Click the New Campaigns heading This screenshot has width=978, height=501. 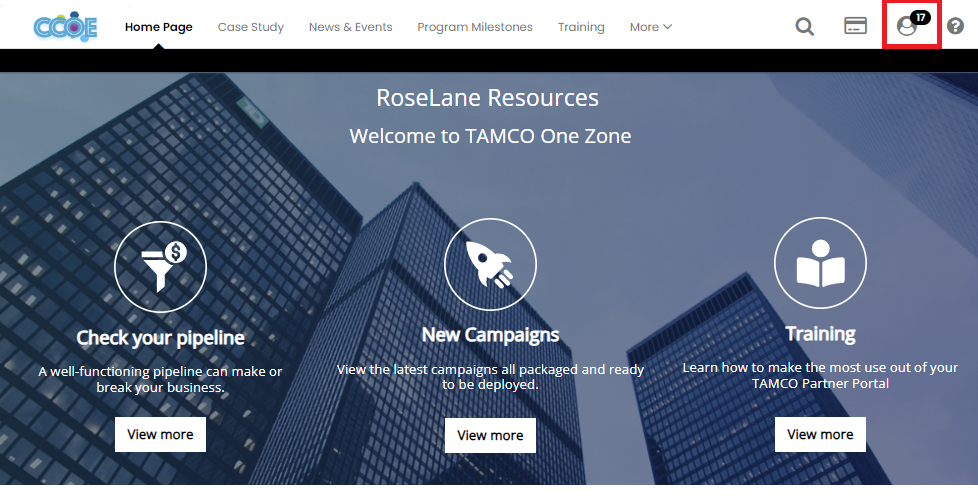[x=490, y=334]
